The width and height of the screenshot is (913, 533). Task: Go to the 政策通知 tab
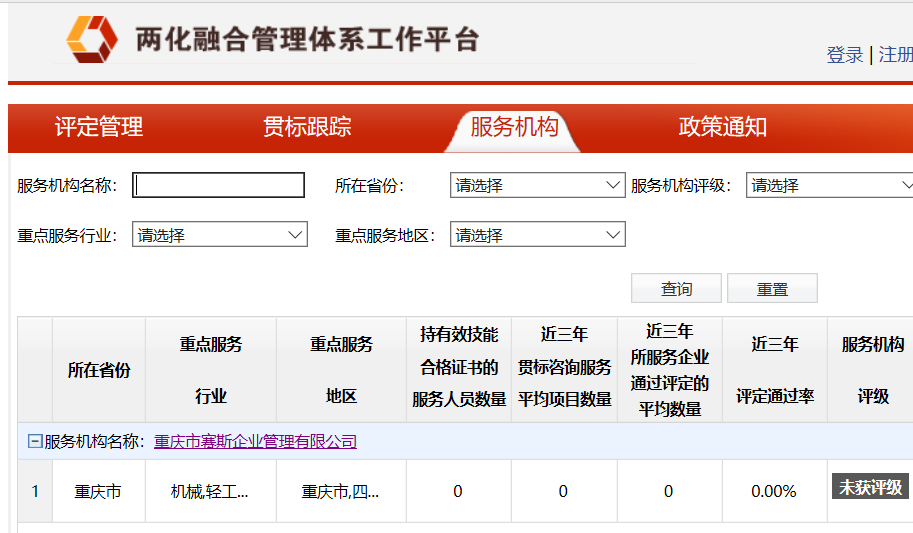pyautogui.click(x=722, y=127)
